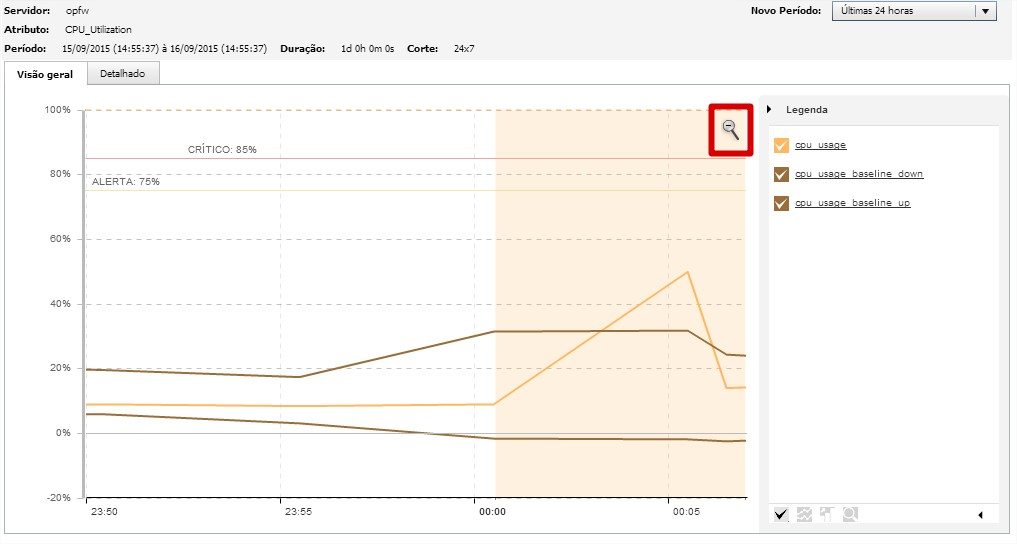Collapse the Legenda panel triangle
Screen dimensions: 1017x544
click(x=769, y=110)
